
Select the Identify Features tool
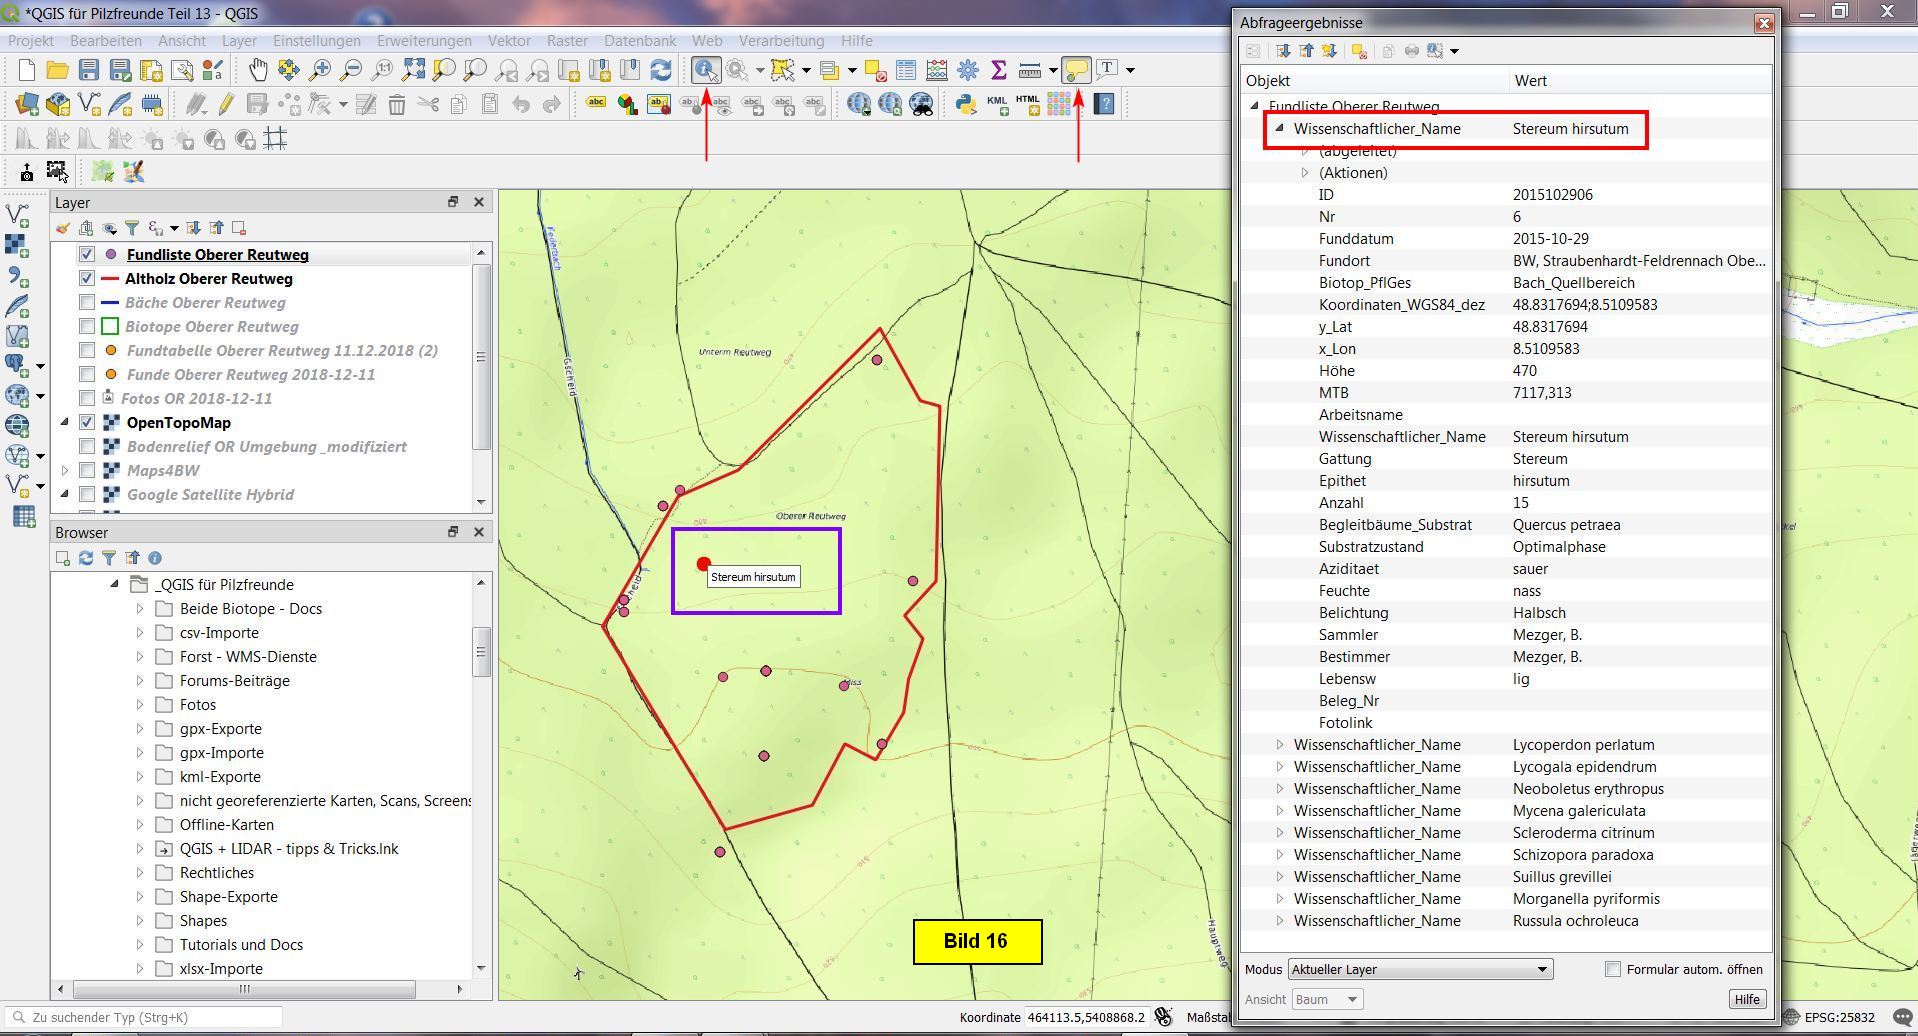point(706,70)
